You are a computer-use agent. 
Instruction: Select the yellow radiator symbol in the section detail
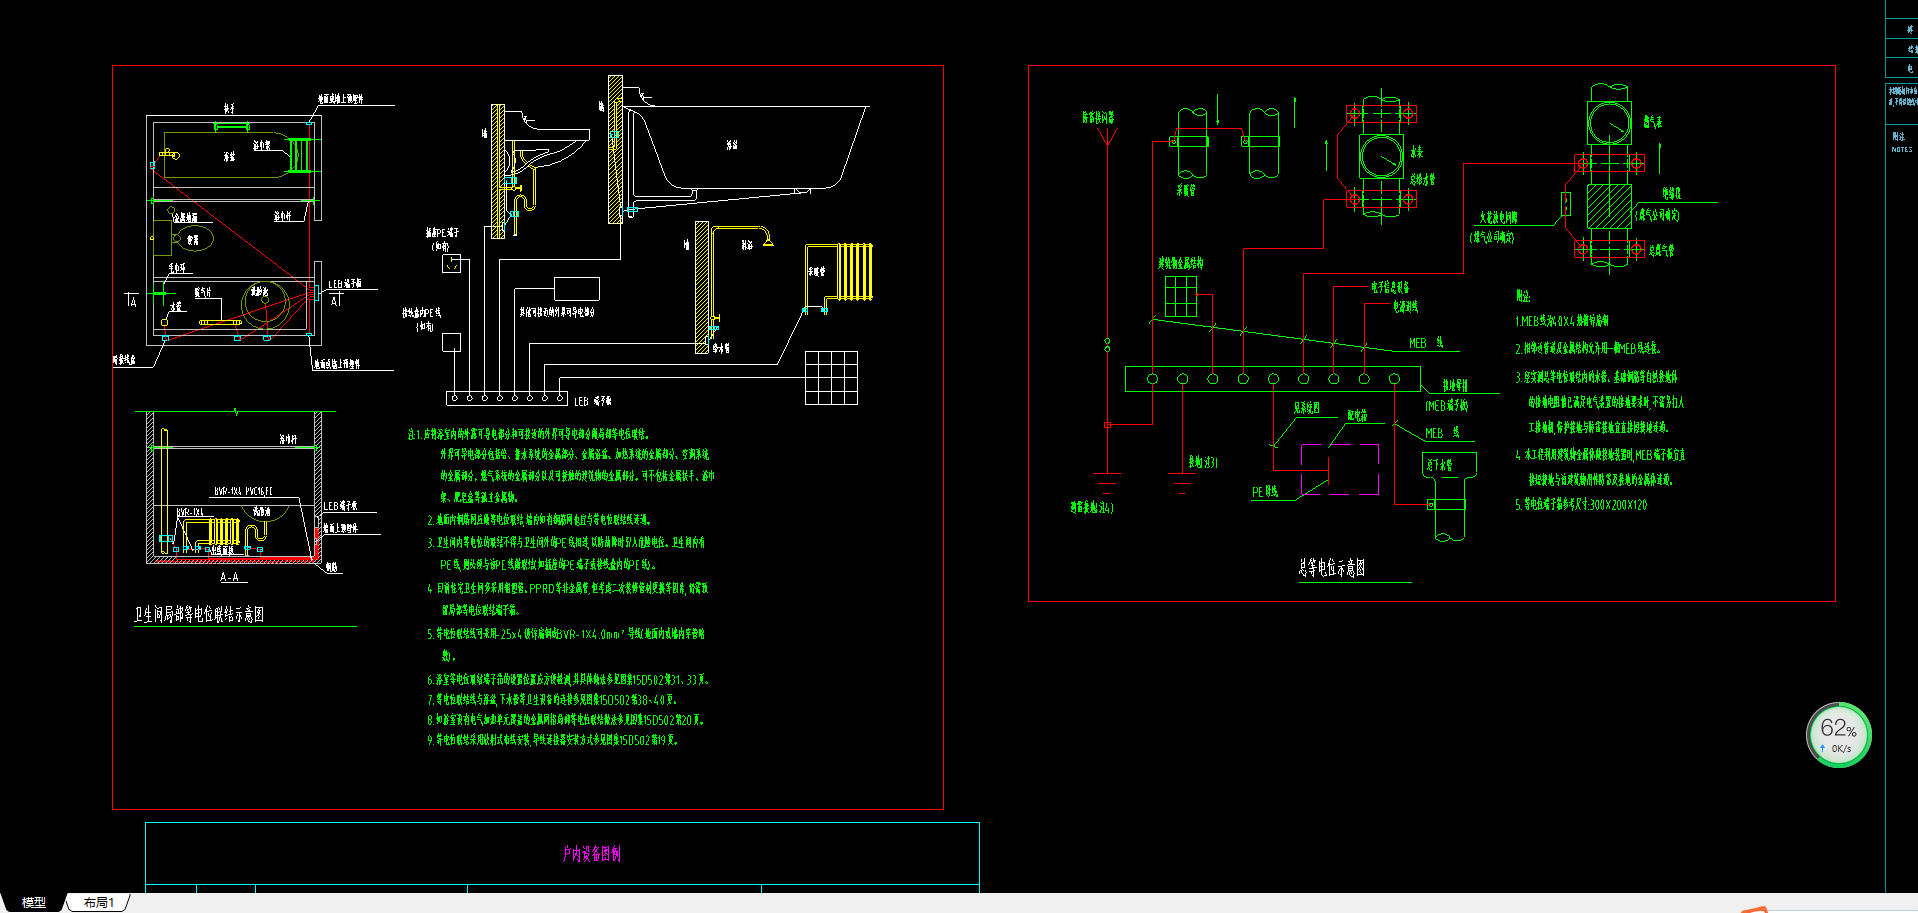point(855,272)
